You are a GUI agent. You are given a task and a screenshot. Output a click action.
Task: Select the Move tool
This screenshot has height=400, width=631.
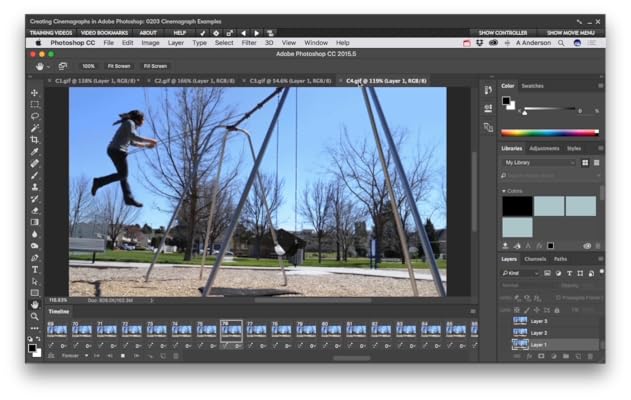[x=35, y=93]
